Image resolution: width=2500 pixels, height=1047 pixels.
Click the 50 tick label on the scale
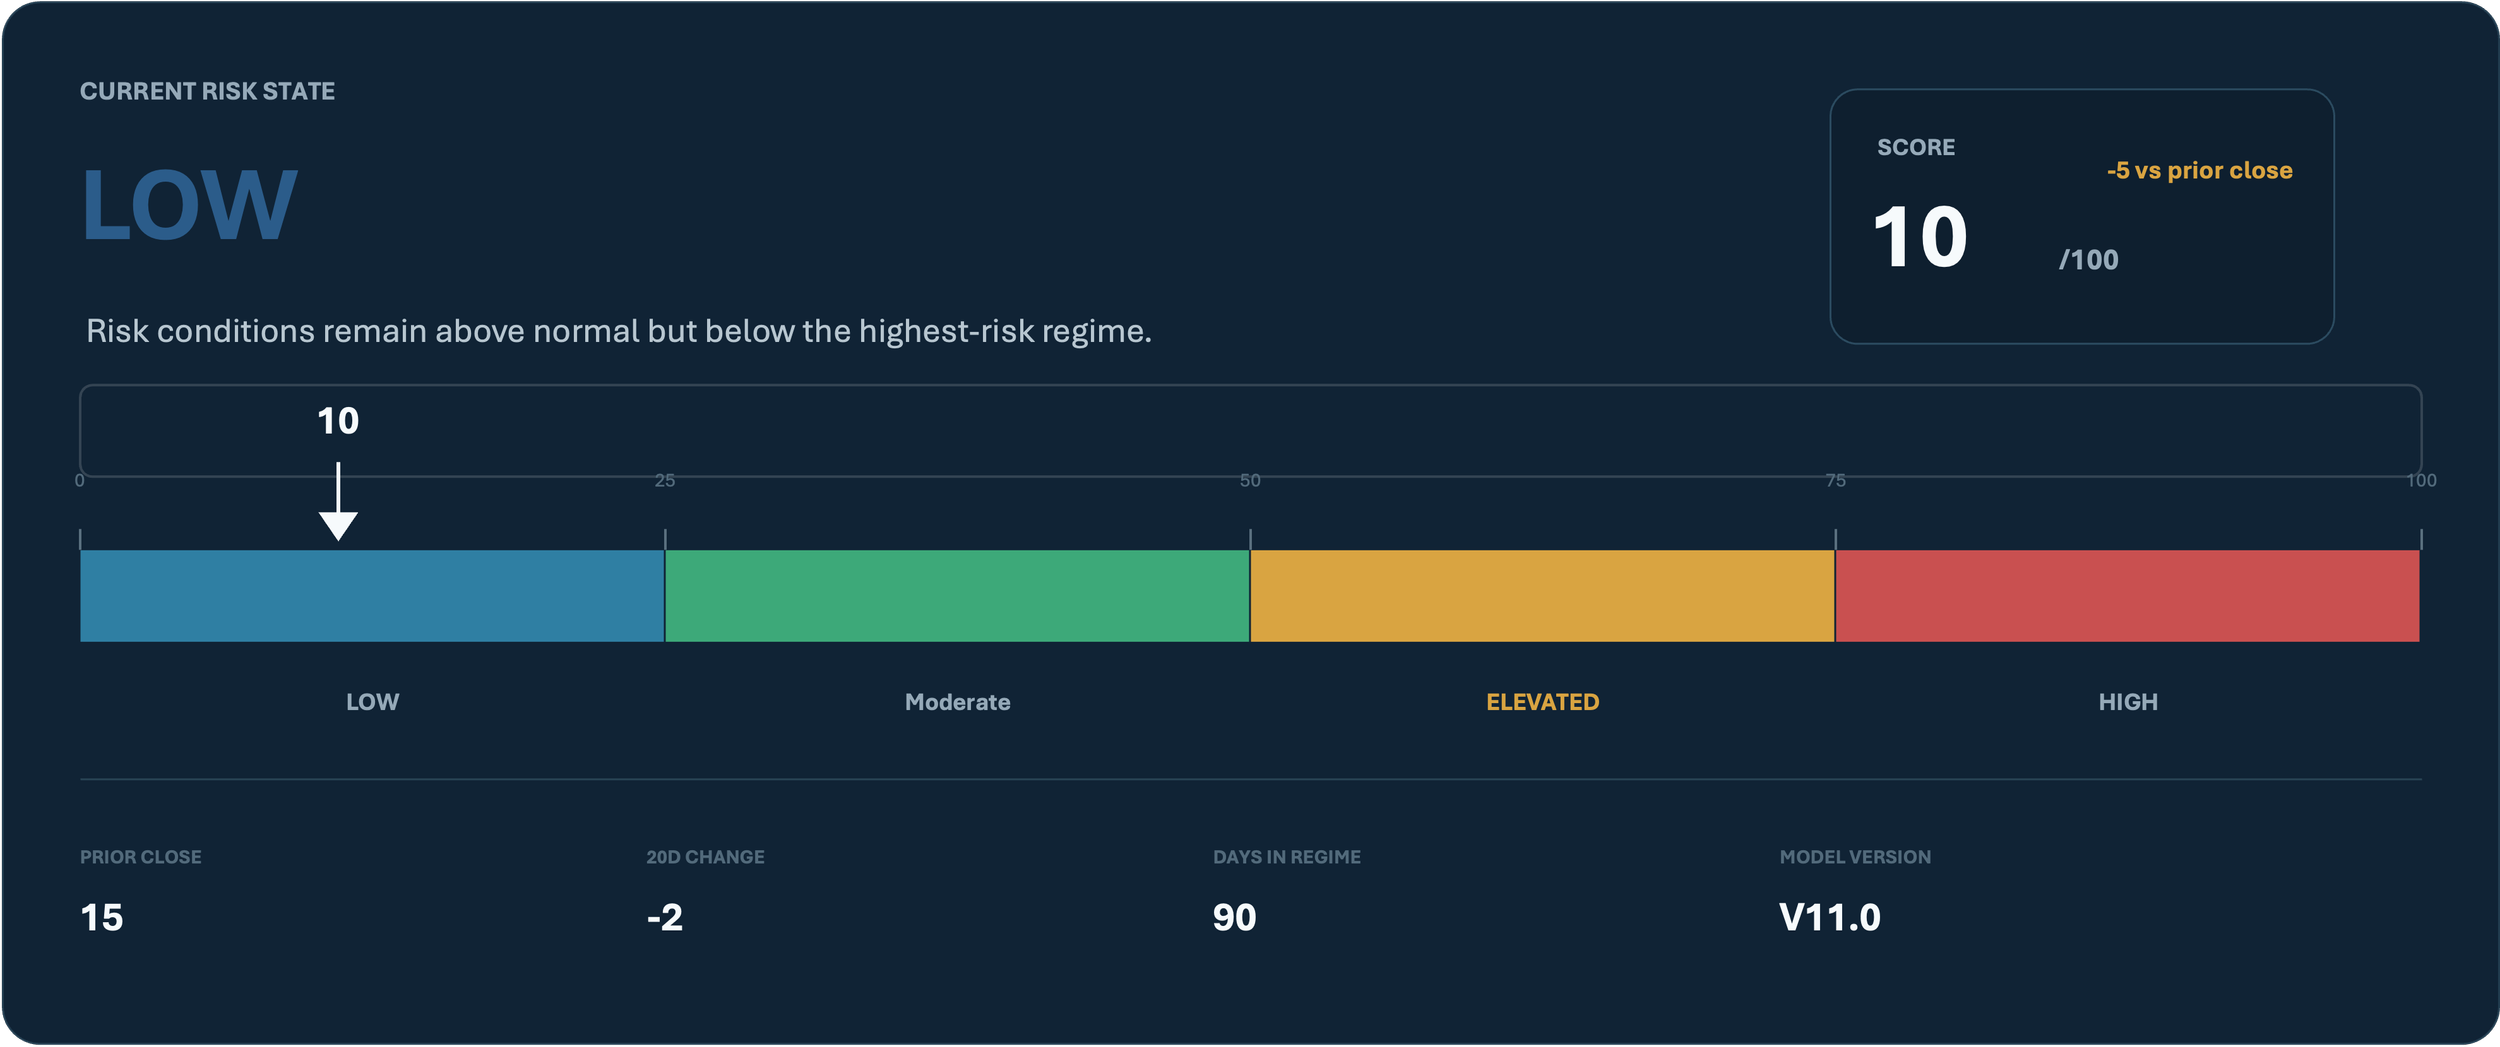[x=1250, y=481]
